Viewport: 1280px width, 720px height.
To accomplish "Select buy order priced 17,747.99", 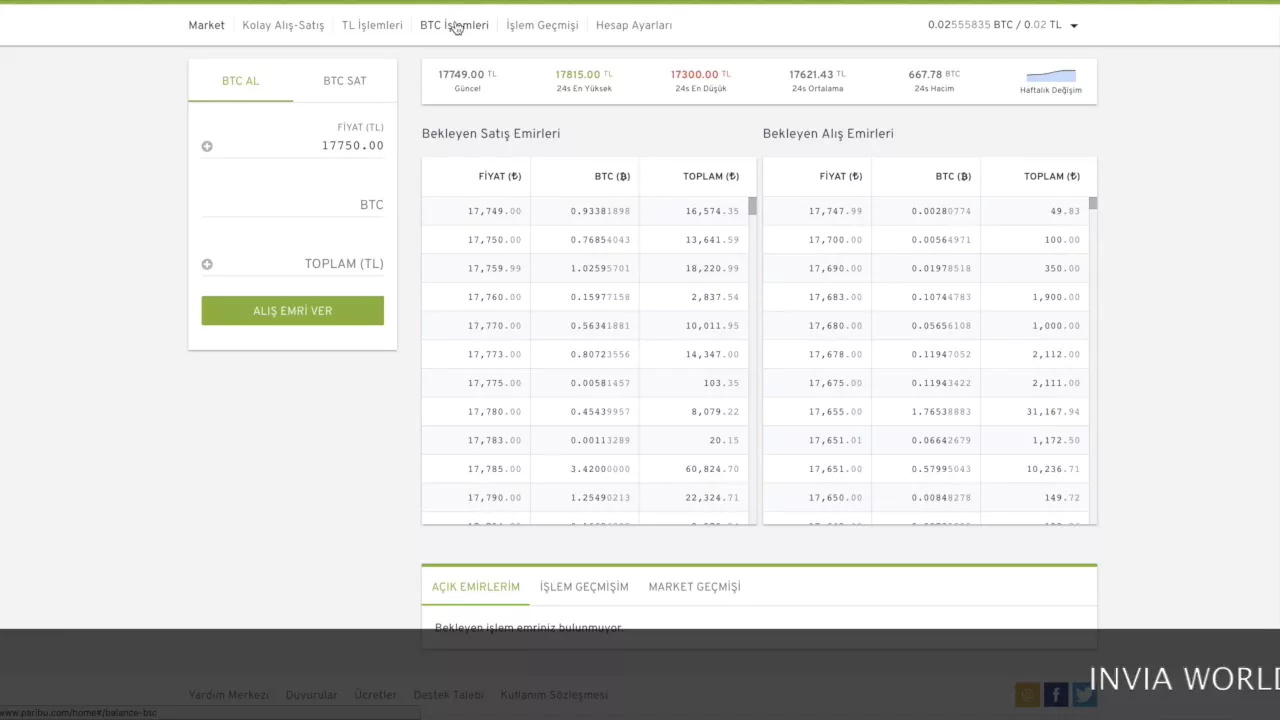I will pos(926,211).
